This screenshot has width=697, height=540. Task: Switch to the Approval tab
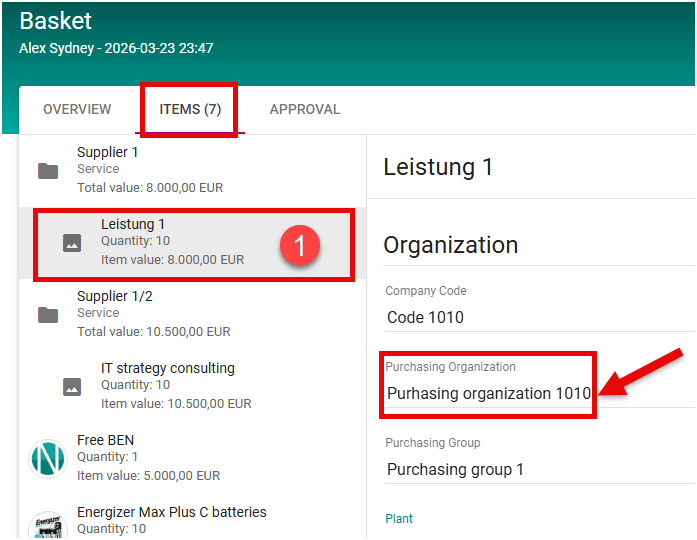click(x=305, y=110)
